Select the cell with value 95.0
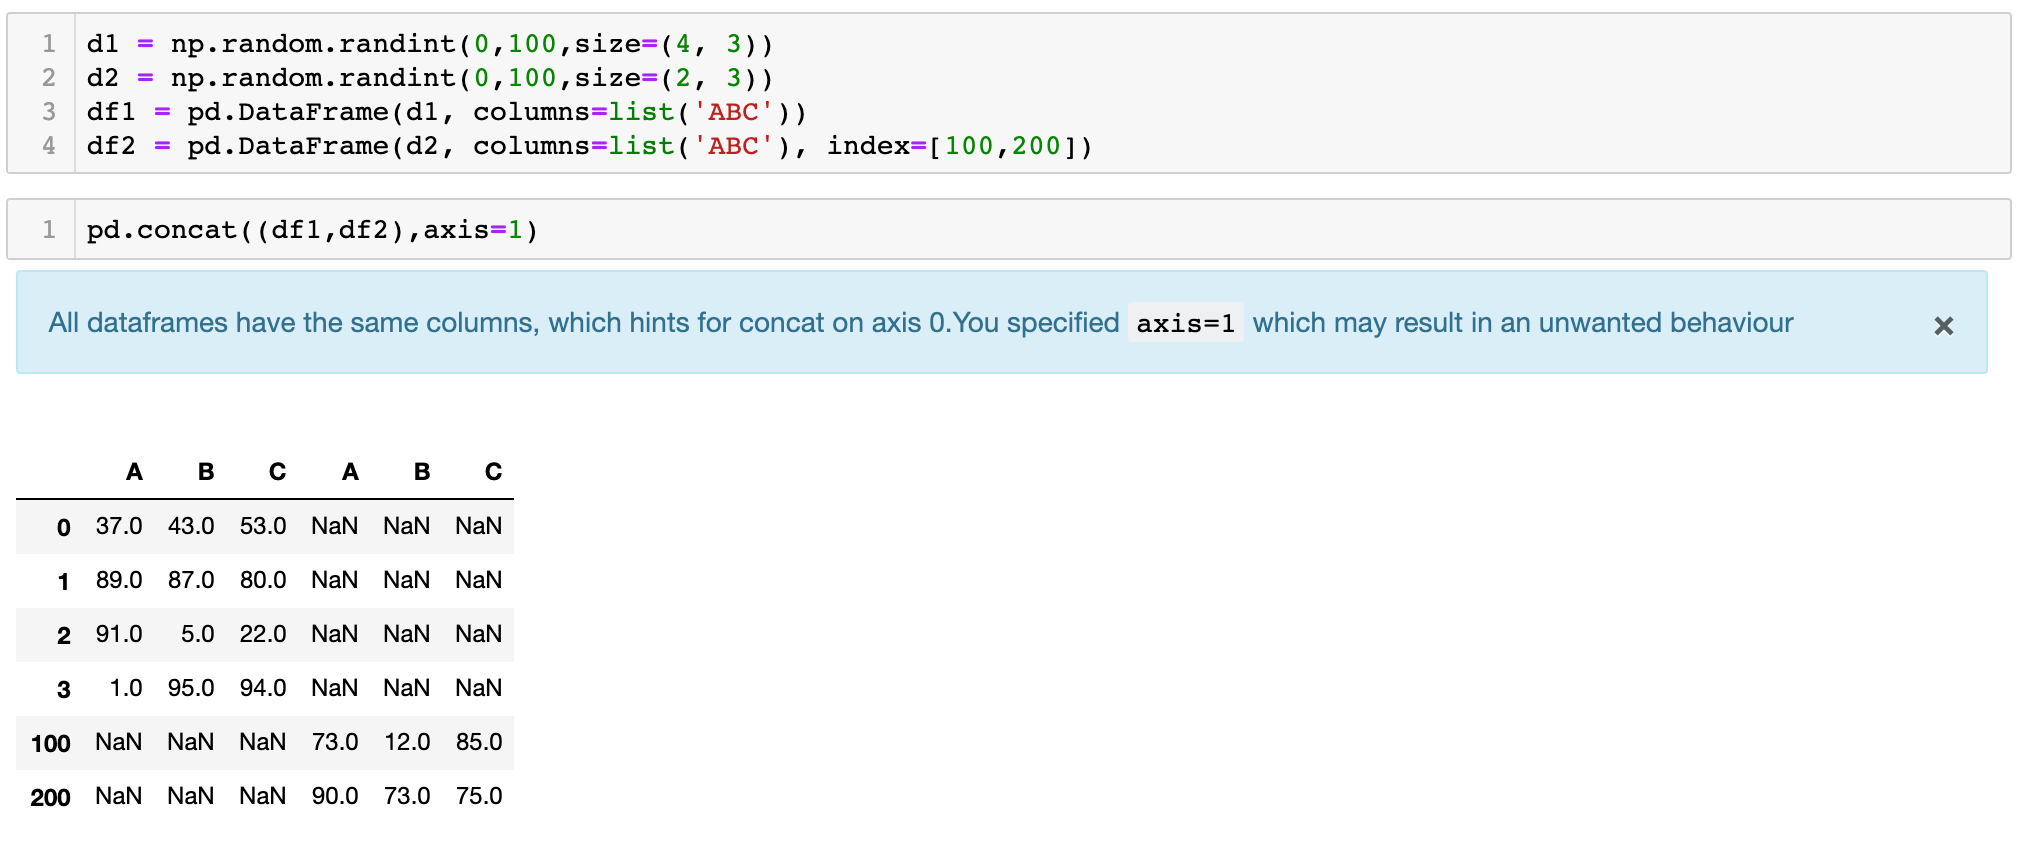The height and width of the screenshot is (856, 2026). [x=191, y=688]
